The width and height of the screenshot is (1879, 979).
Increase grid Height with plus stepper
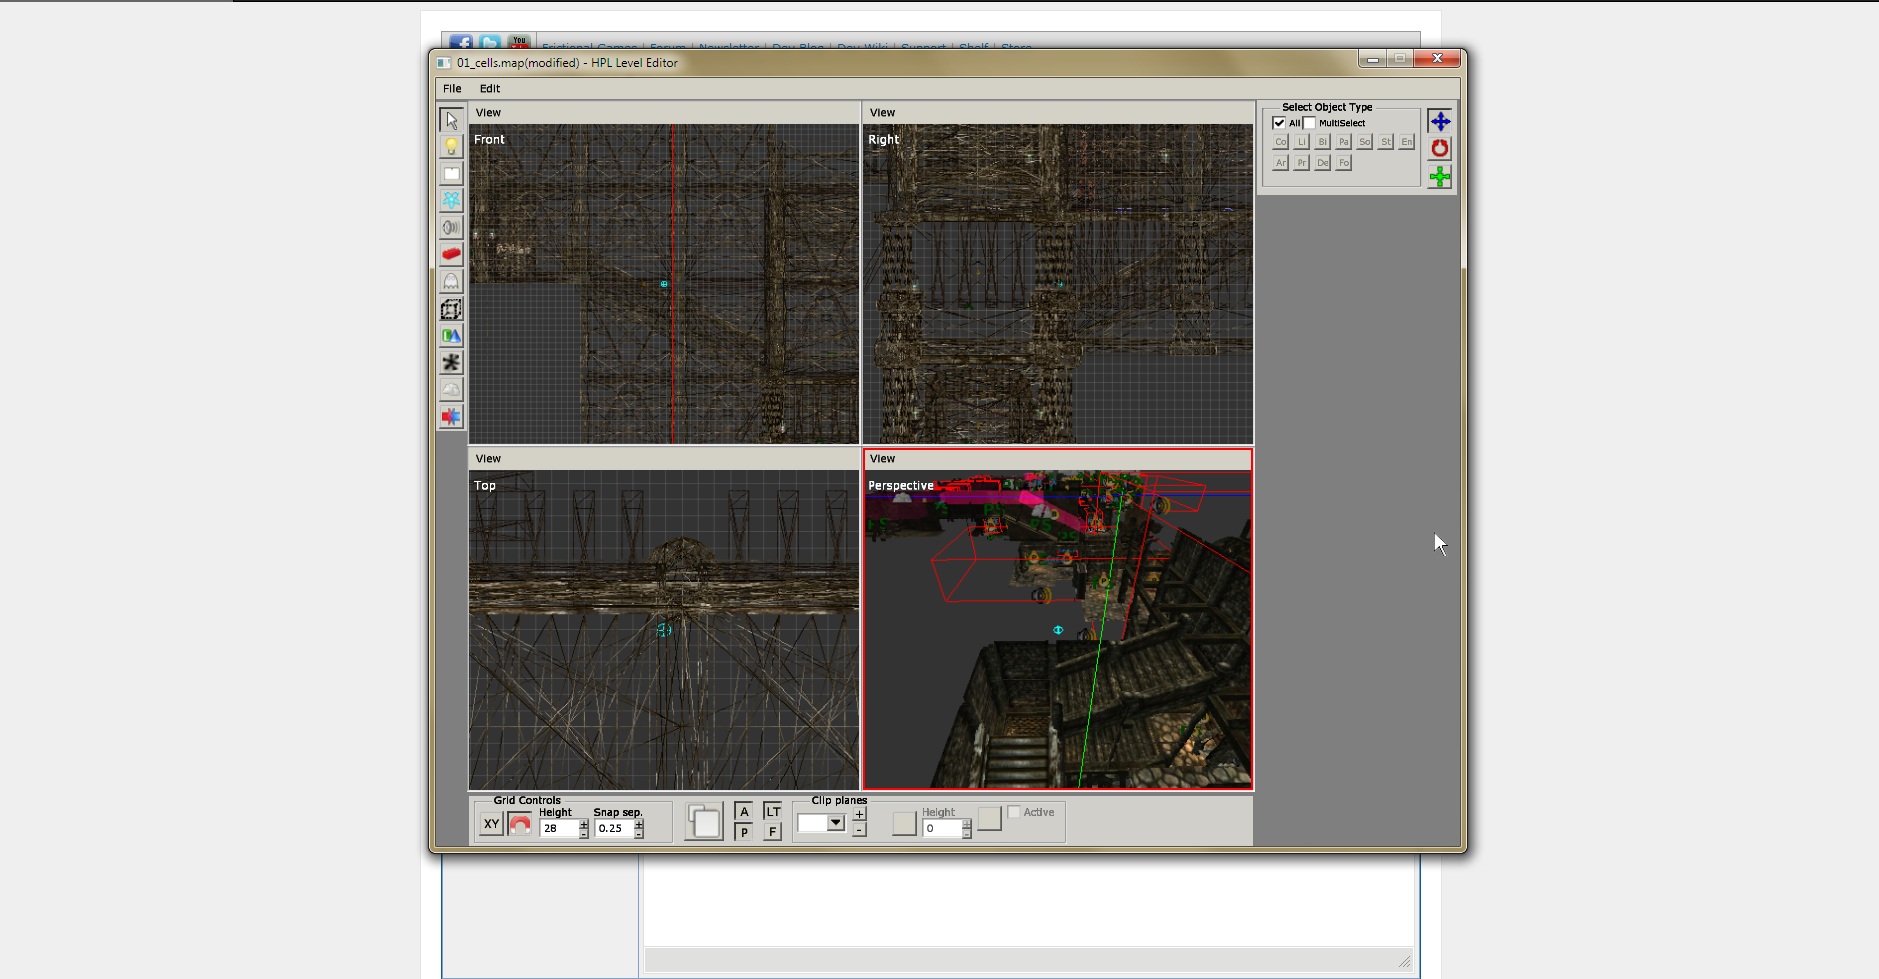click(584, 823)
